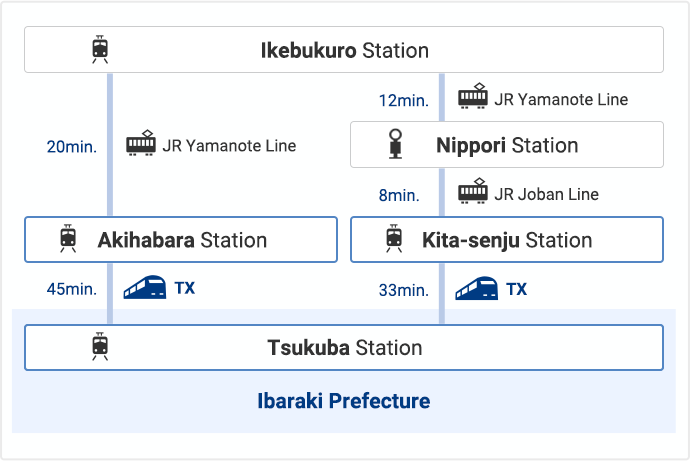690x461 pixels.
Task: Select the Nippori Station text
Action: [x=507, y=146]
